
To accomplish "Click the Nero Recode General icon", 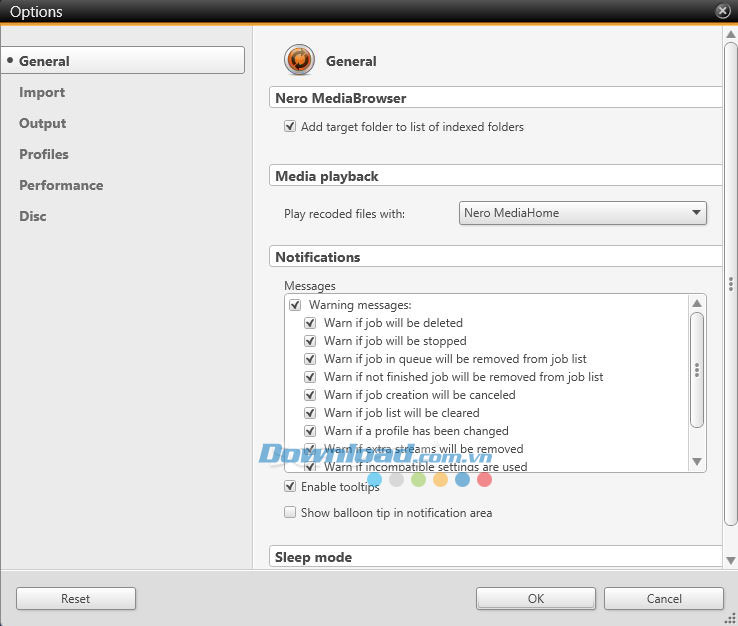I will 299,60.
